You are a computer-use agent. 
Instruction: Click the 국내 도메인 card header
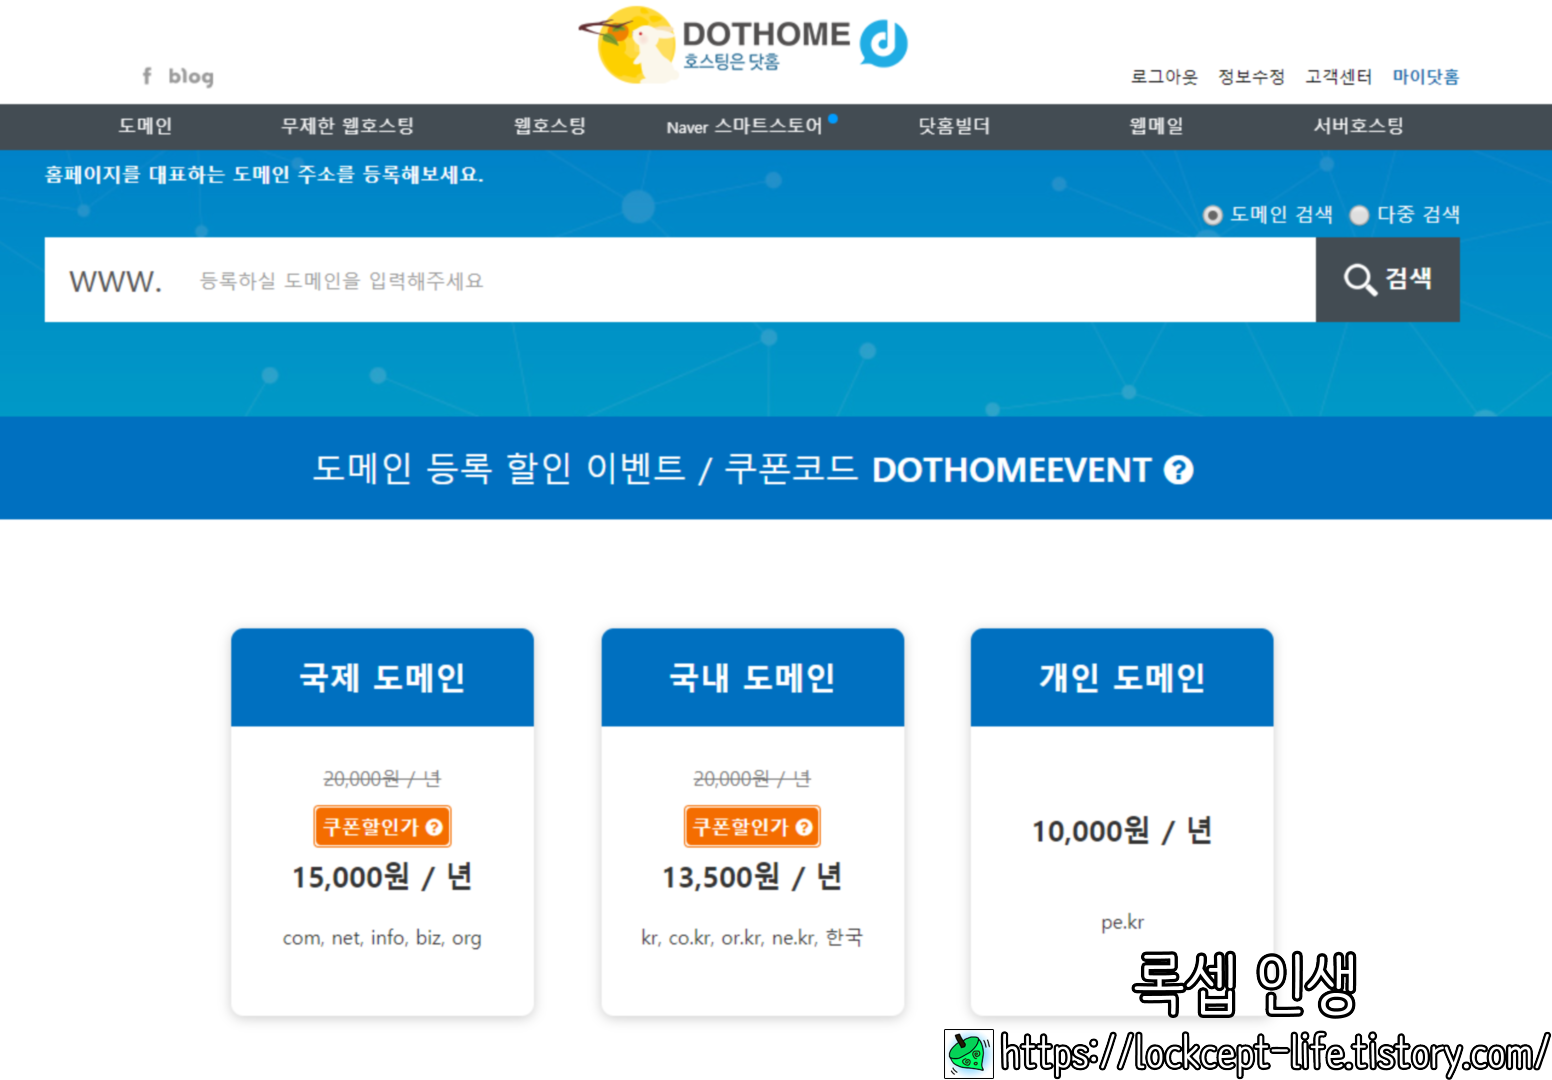pos(753,677)
